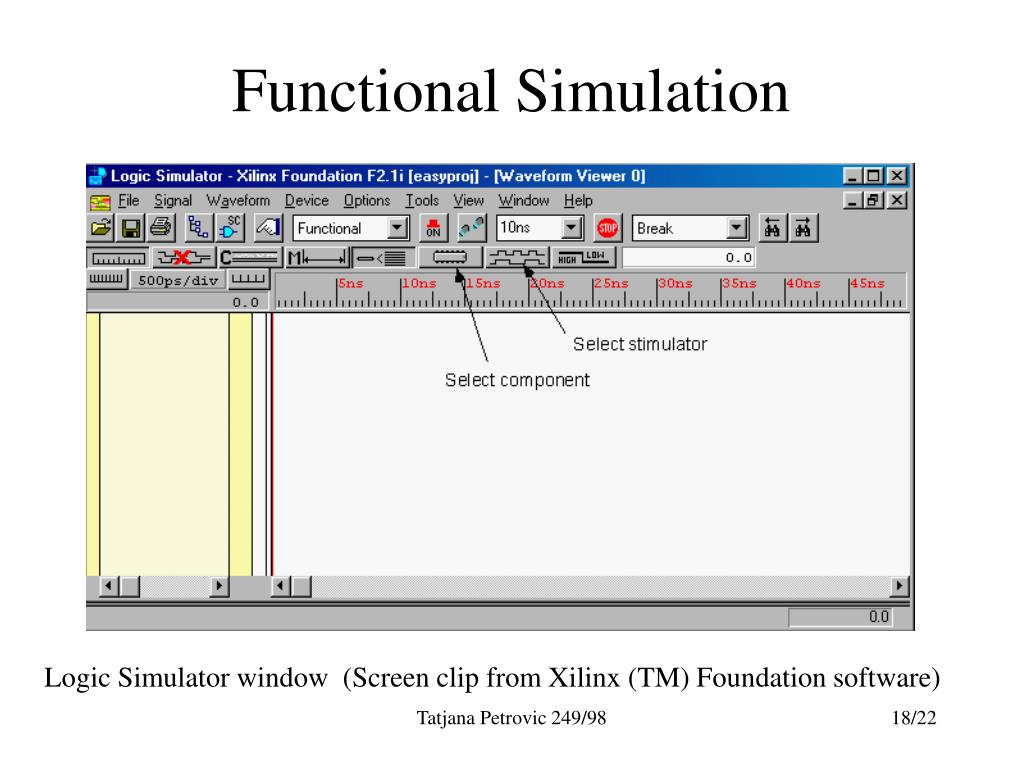
Task: Click the HIGH LOW logic state icon
Action: click(583, 258)
